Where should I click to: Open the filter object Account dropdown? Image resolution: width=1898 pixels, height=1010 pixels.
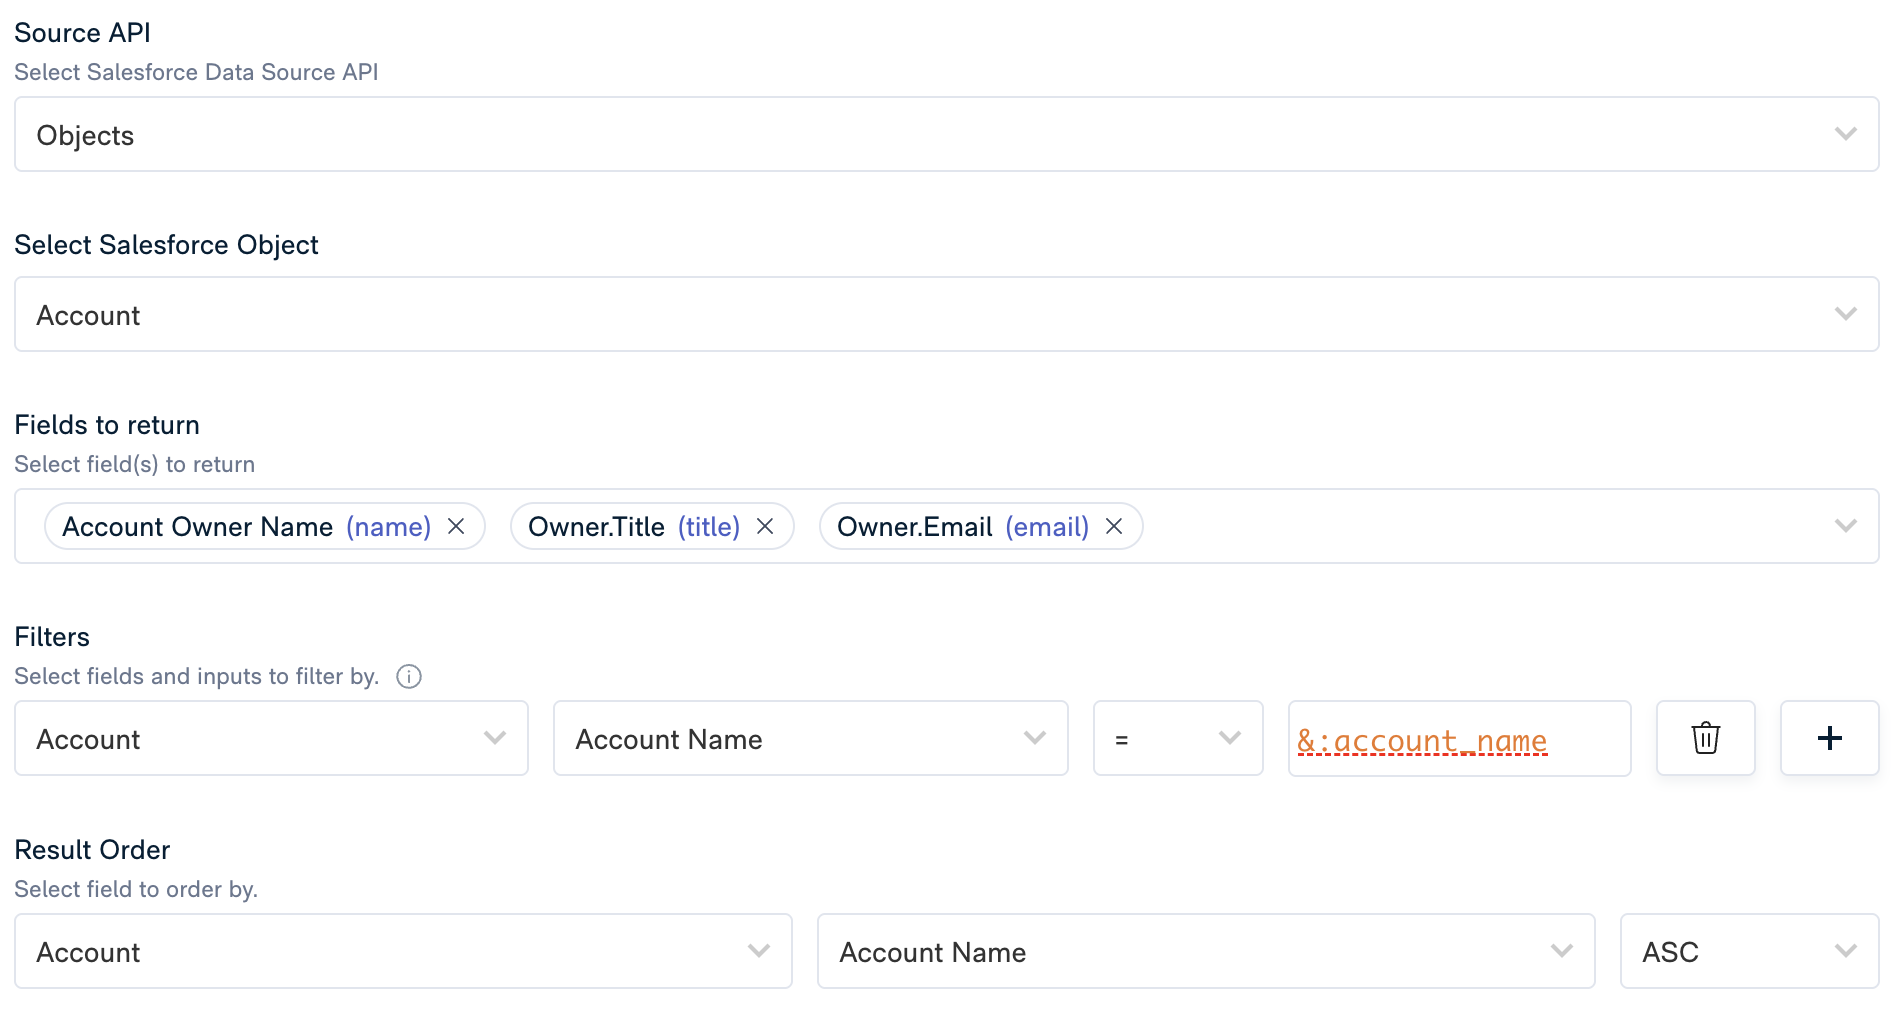[271, 738]
